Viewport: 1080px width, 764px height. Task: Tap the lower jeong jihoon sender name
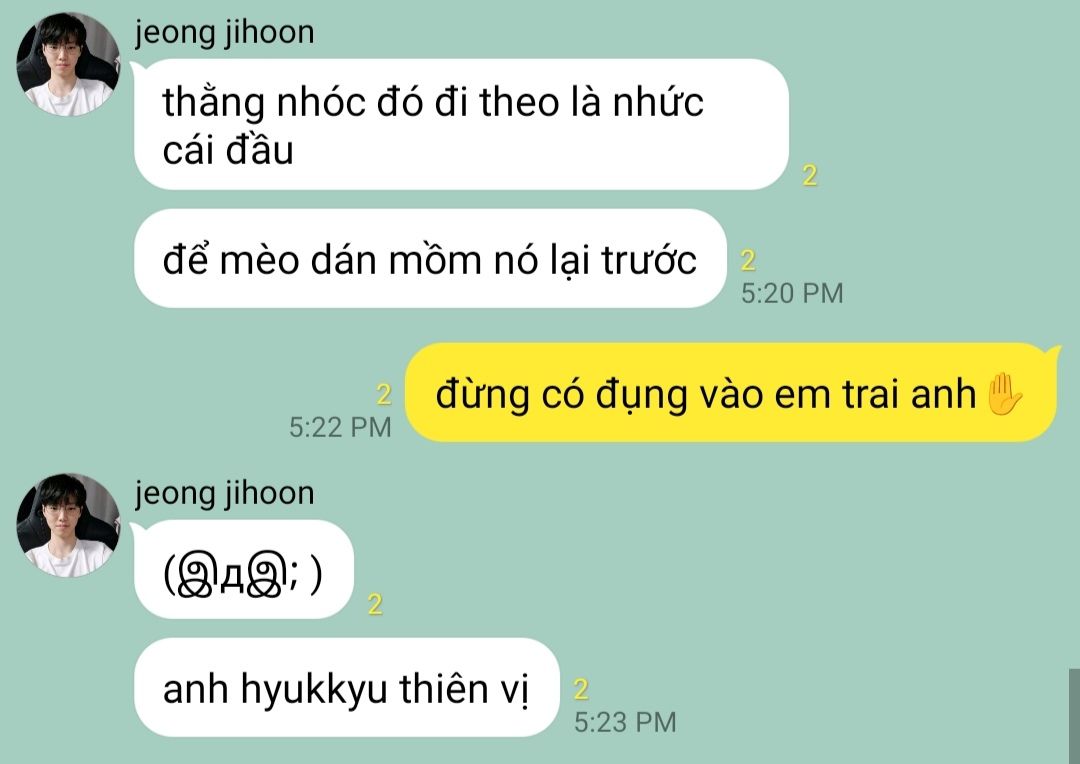tap(225, 493)
